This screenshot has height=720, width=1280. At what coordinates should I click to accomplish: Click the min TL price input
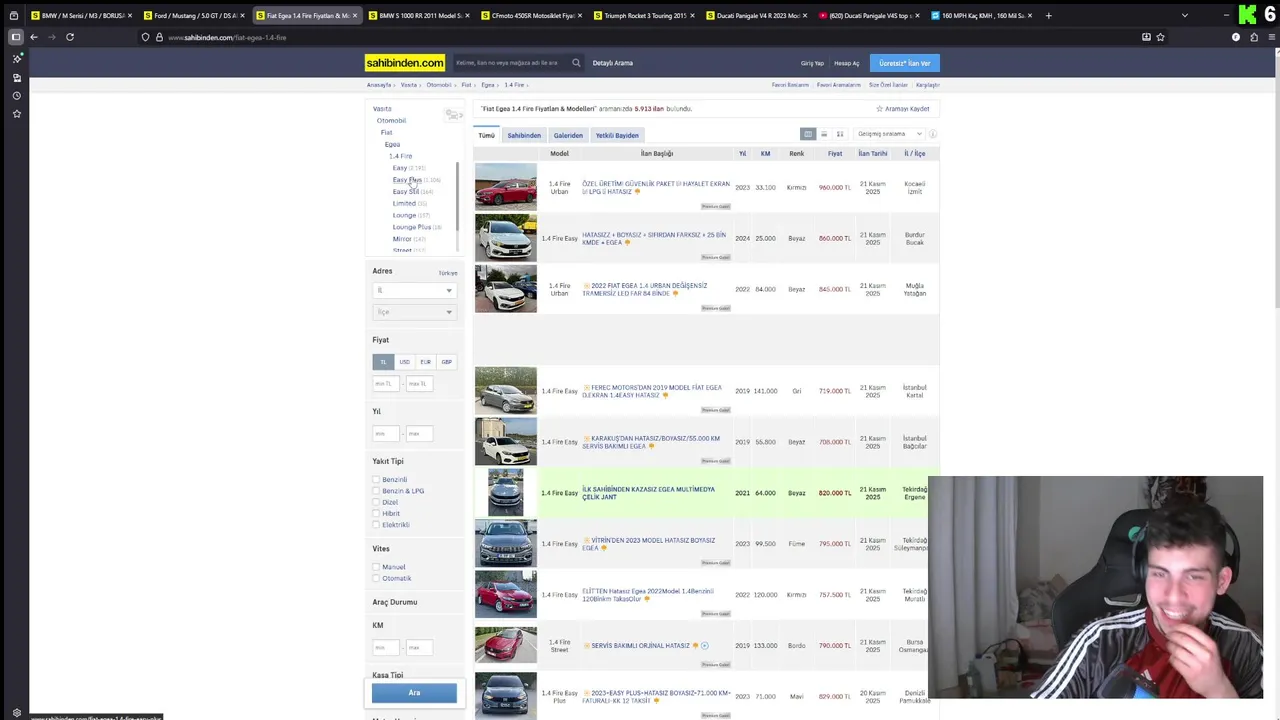(386, 384)
